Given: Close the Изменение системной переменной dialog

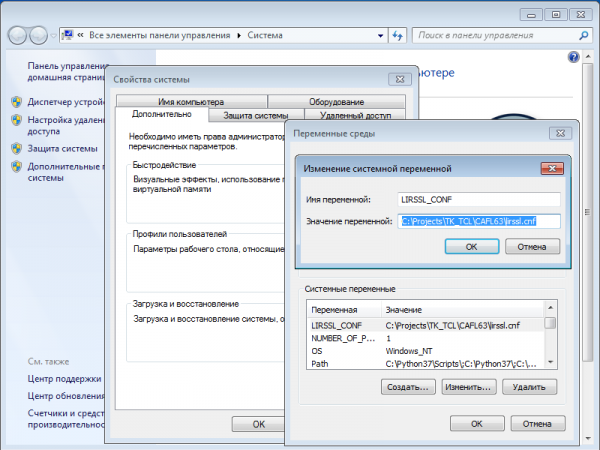Looking at the screenshot, I should pyautogui.click(x=550, y=169).
